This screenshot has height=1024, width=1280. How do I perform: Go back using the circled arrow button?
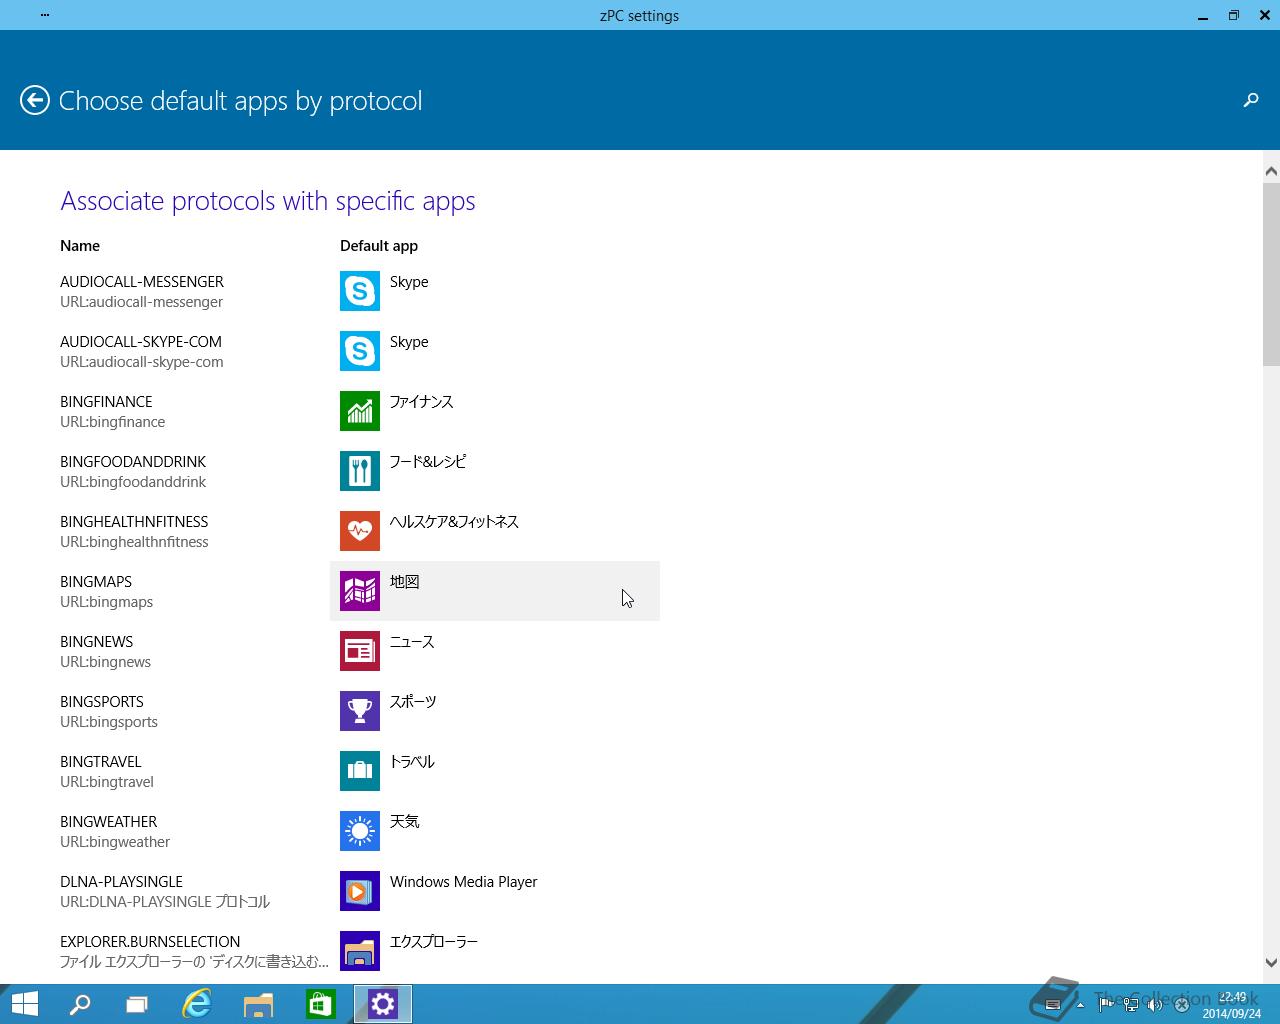[x=35, y=101]
